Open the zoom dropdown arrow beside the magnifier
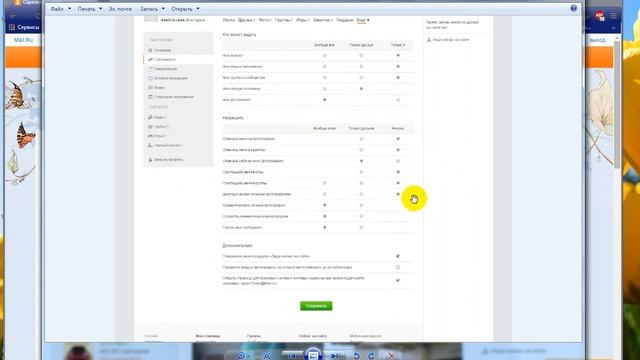The width and height of the screenshot is (640, 360). pos(249,356)
